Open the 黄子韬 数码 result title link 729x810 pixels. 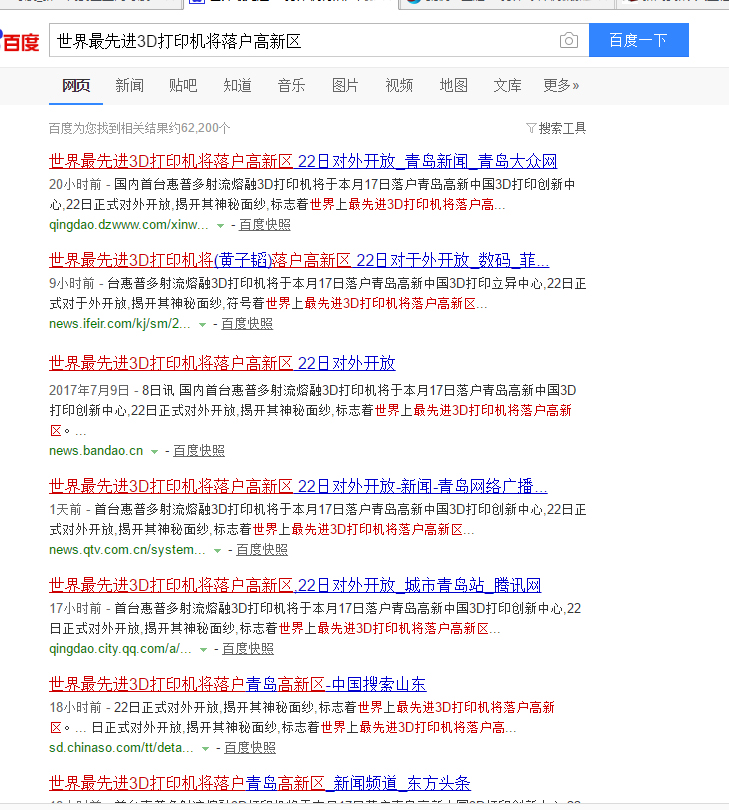(x=299, y=260)
